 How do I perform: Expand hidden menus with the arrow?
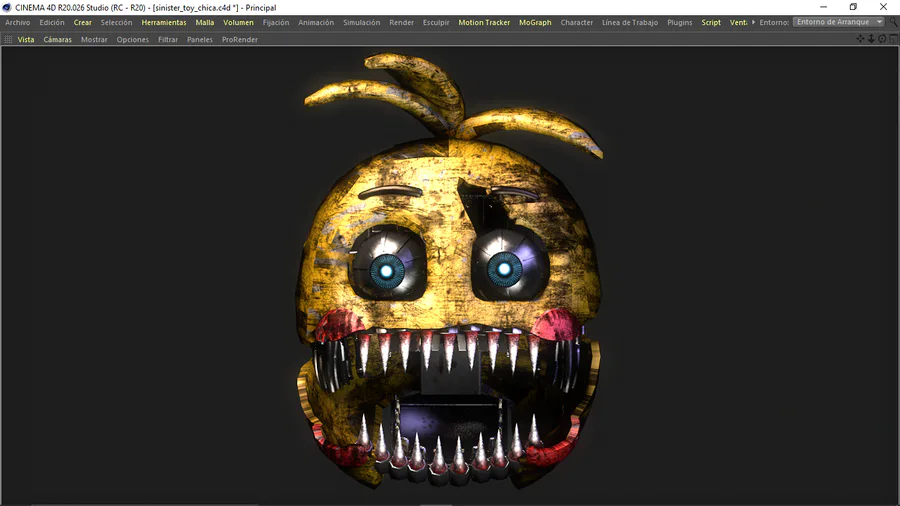coord(753,22)
